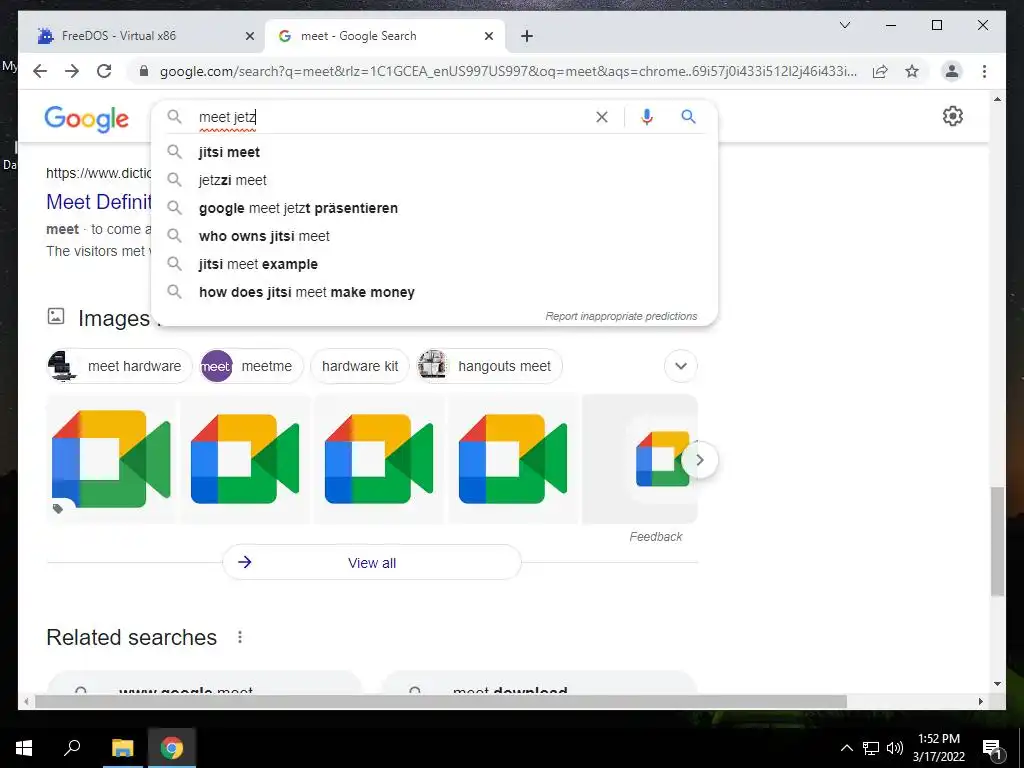Close the FreeDOS - Virtual x86 tab
This screenshot has height=768, width=1024.
249,36
